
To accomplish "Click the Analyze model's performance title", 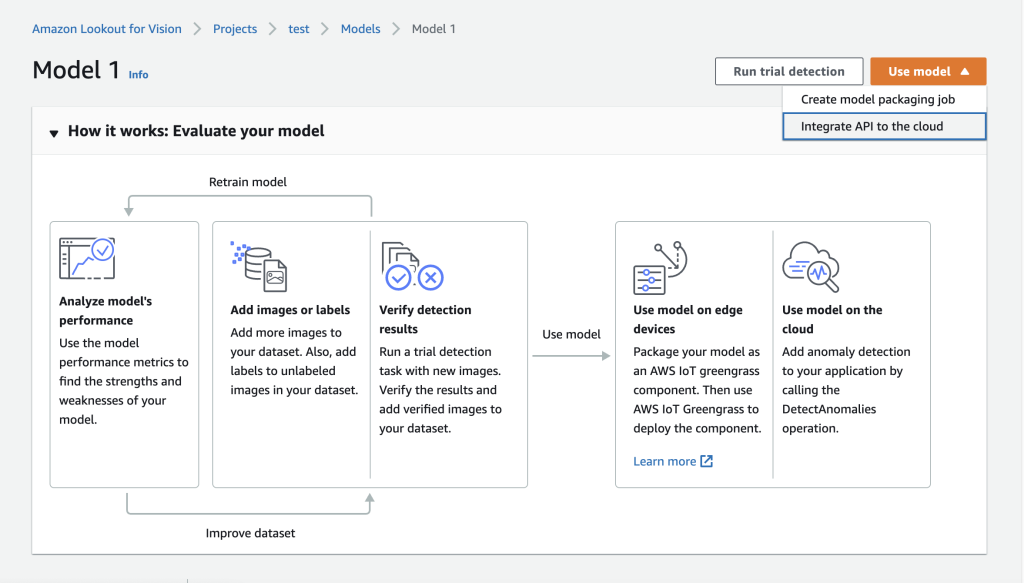I will pos(105,311).
